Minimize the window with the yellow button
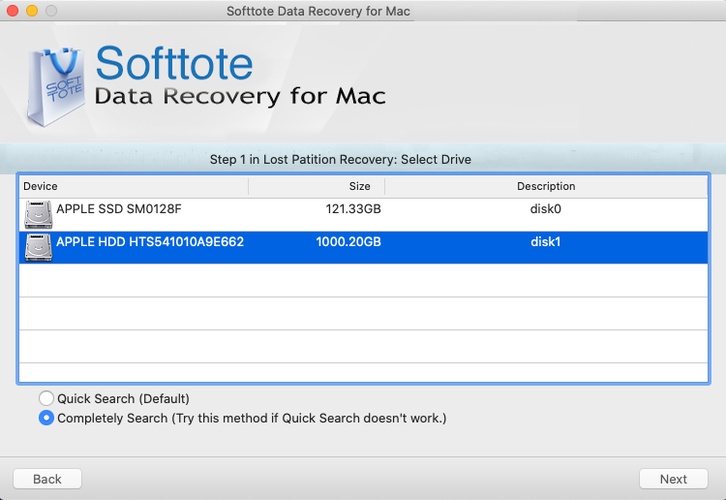 click(x=32, y=11)
